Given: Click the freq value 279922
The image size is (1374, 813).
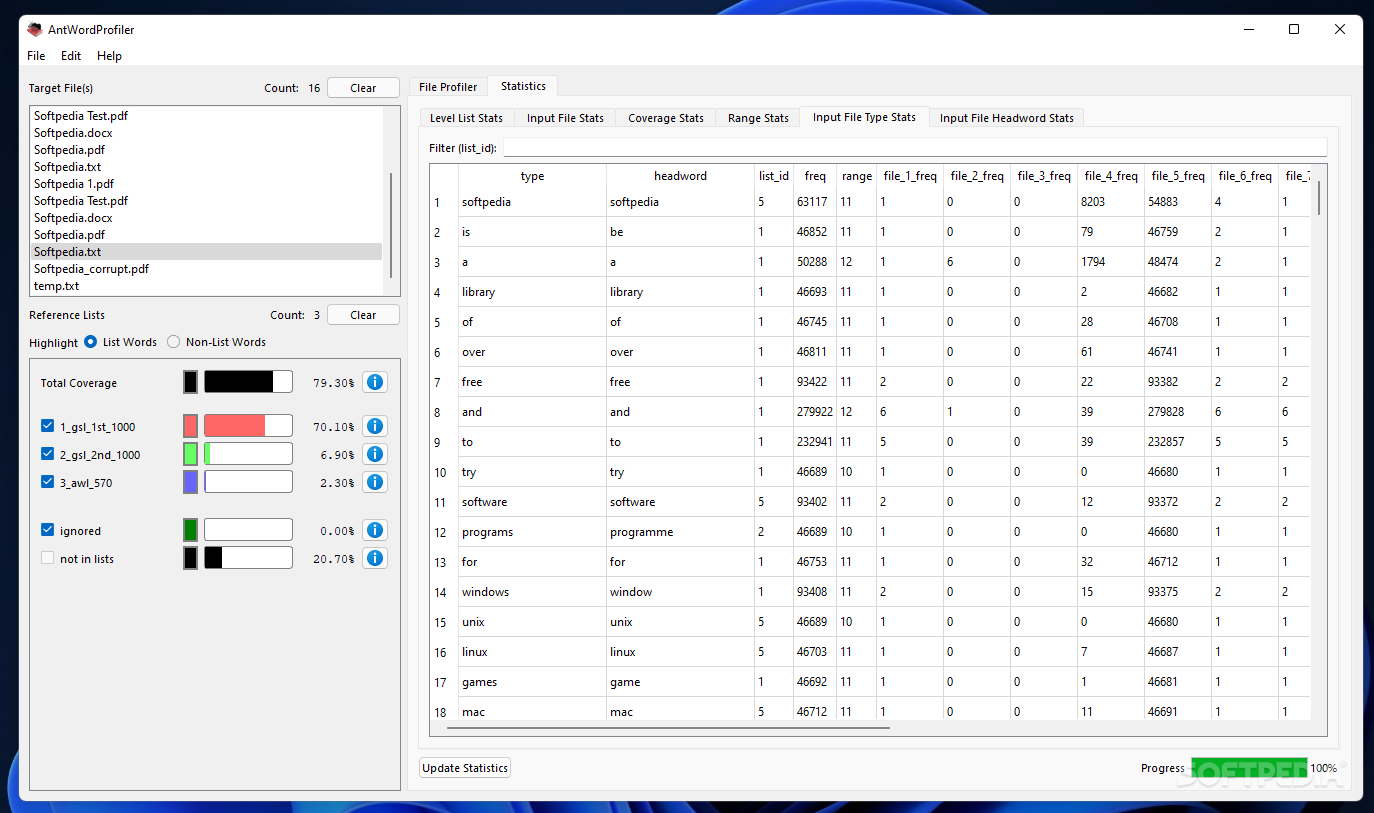Looking at the screenshot, I should point(815,412).
